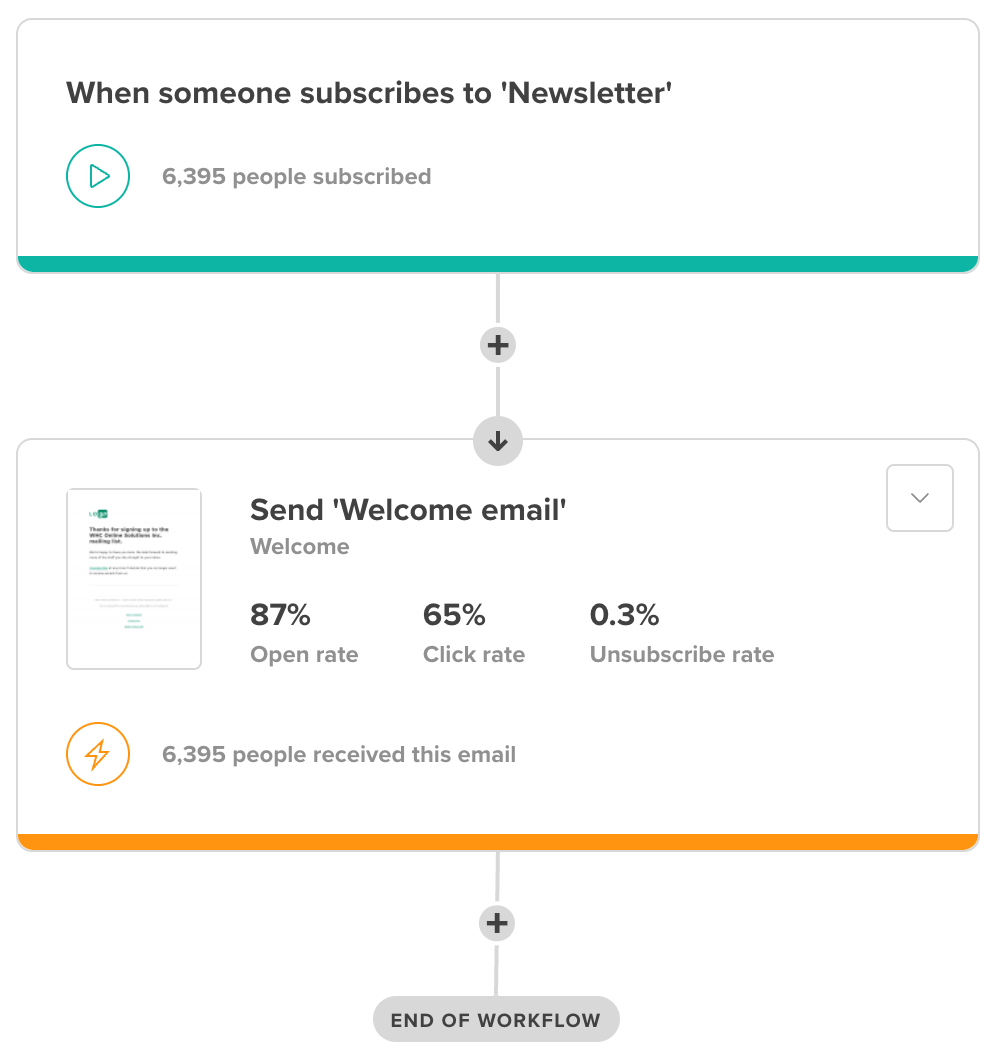Image resolution: width=996 pixels, height=1060 pixels.
Task: Click the plus icon below the Newsletter trigger
Action: click(x=497, y=344)
